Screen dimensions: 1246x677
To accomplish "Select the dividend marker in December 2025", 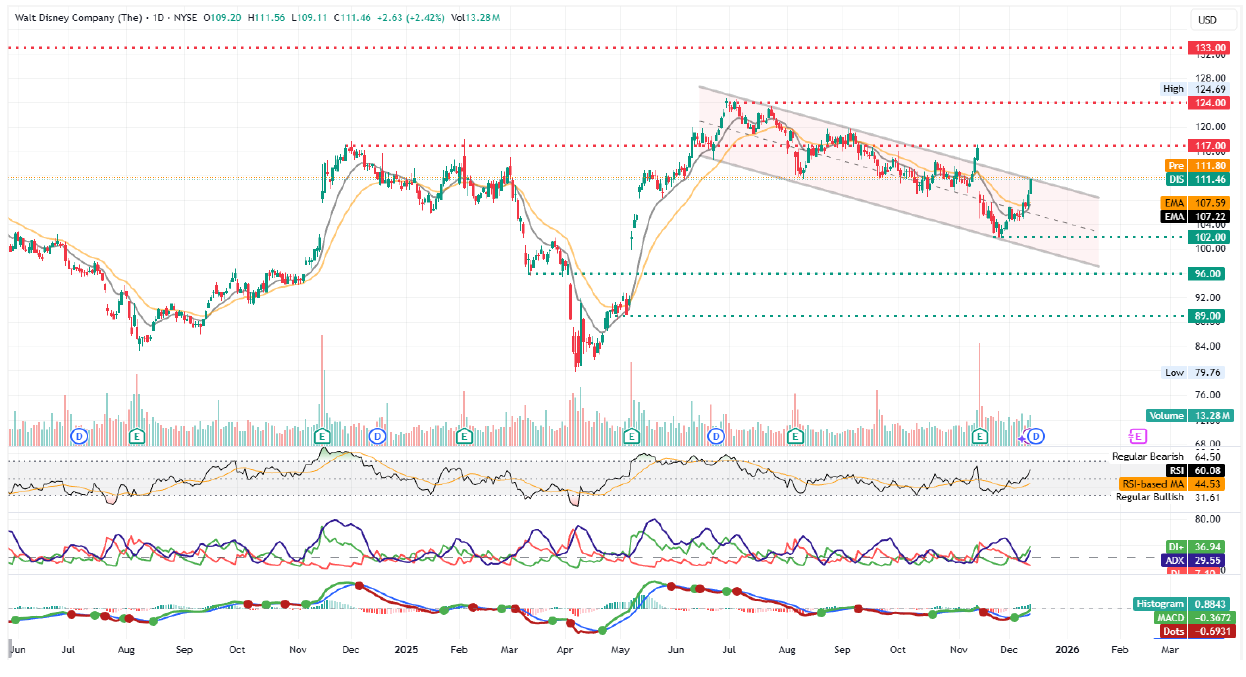I will pyautogui.click(x=1037, y=436).
